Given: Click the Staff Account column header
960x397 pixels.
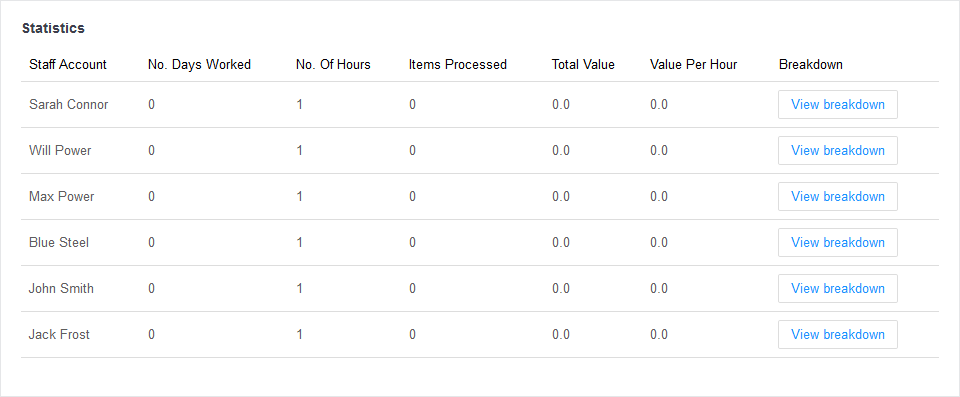Looking at the screenshot, I should 68,64.
